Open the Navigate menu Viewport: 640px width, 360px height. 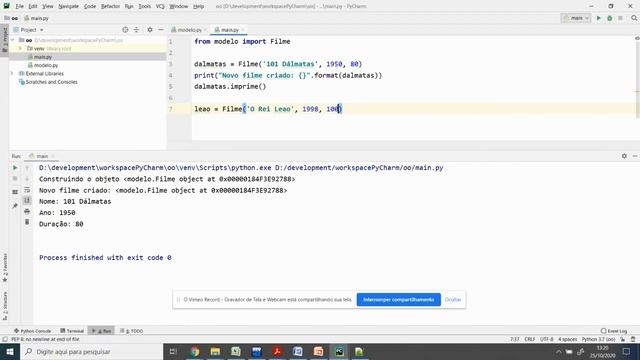[x=69, y=6]
